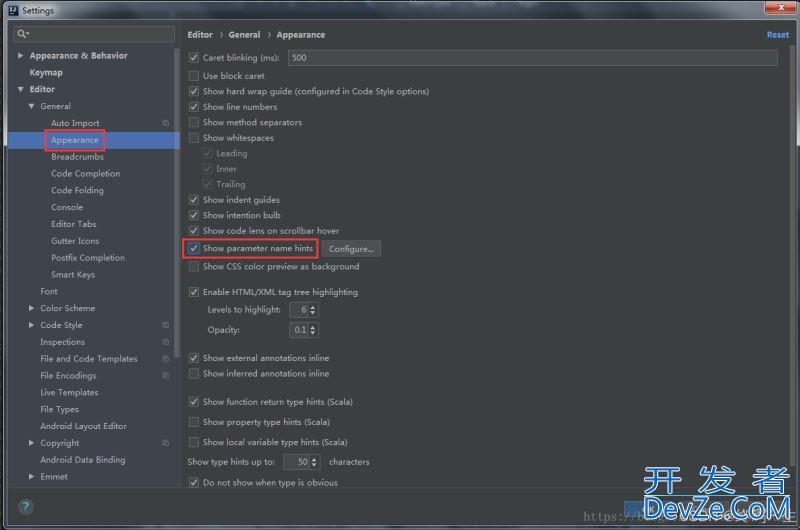Enable Show local variable type hints (Scala)

point(194,442)
